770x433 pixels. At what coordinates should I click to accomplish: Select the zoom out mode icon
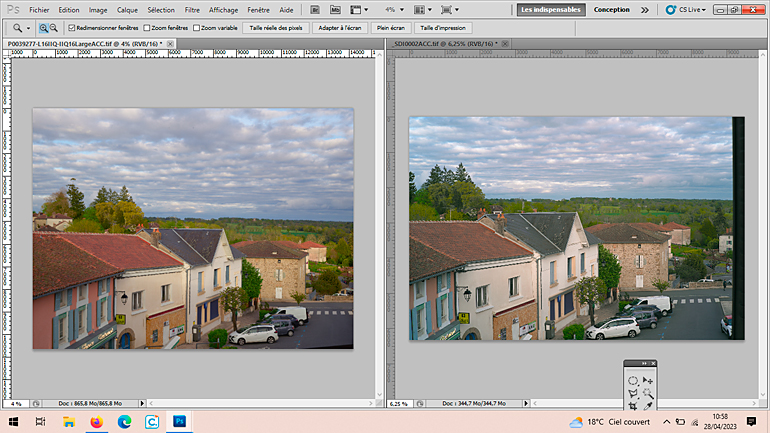pos(54,28)
